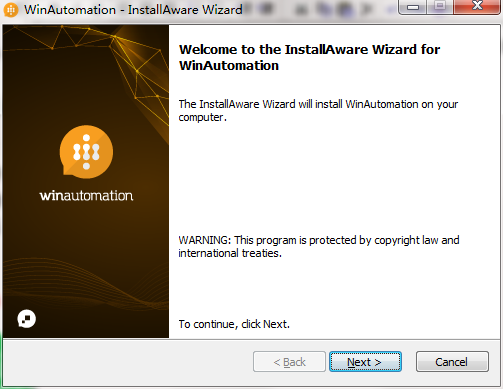The height and width of the screenshot is (389, 503).
Task: Maximize the installer window
Action: click(x=440, y=7)
